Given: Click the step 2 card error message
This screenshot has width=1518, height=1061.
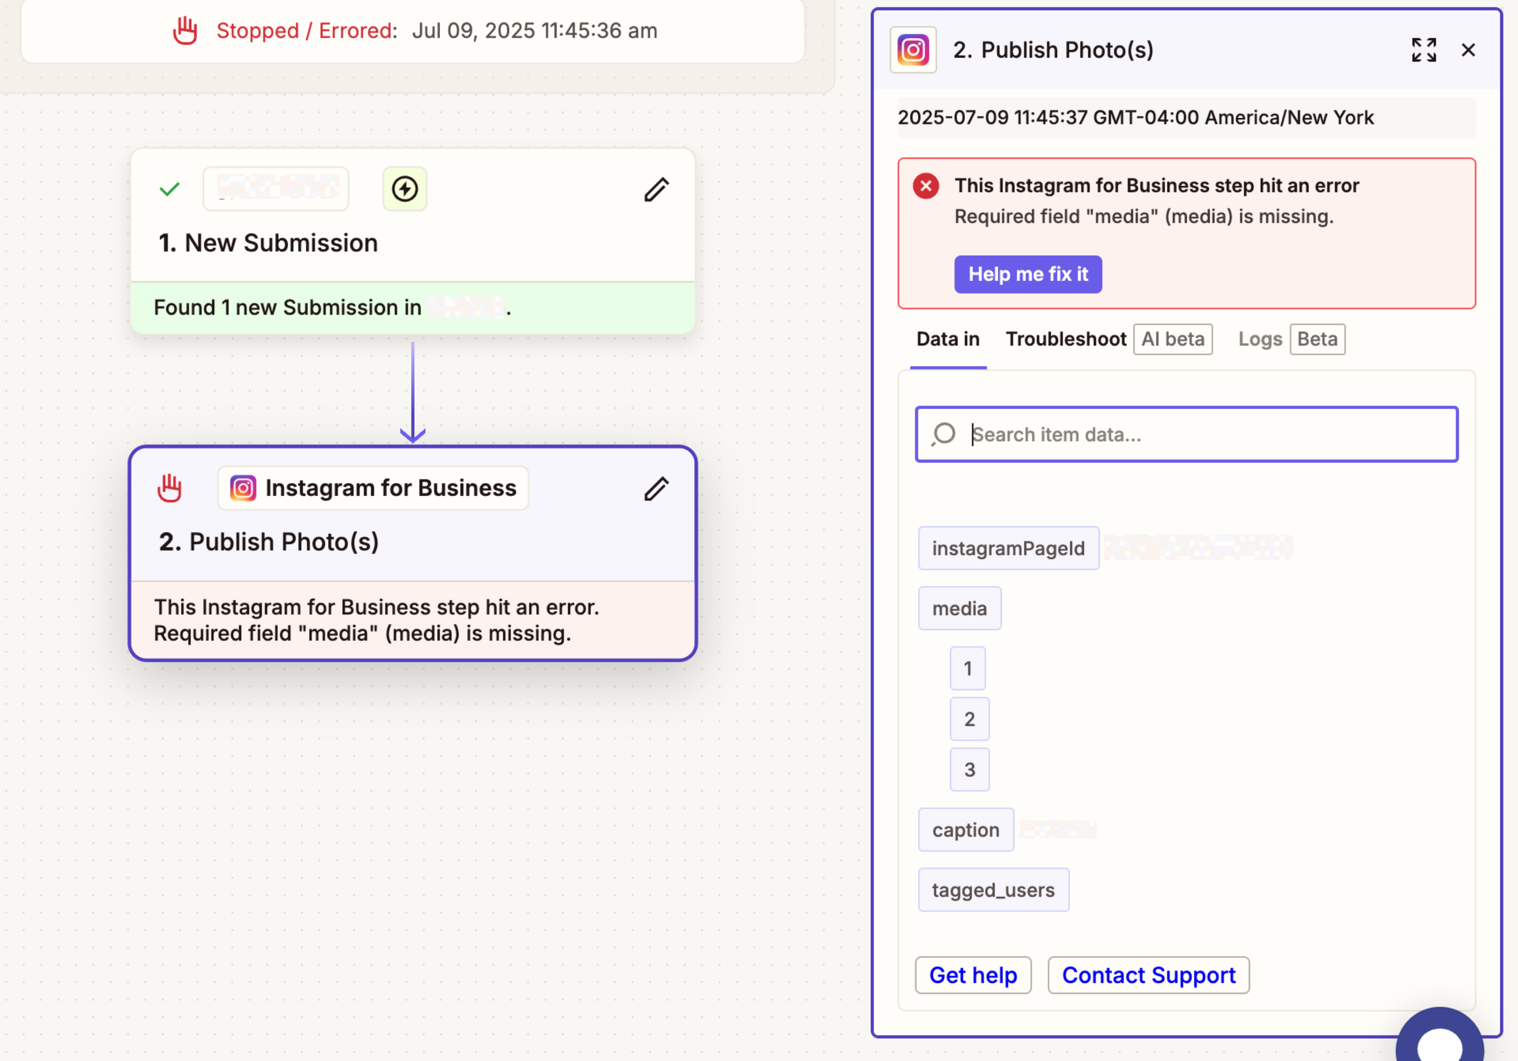Looking at the screenshot, I should (377, 620).
